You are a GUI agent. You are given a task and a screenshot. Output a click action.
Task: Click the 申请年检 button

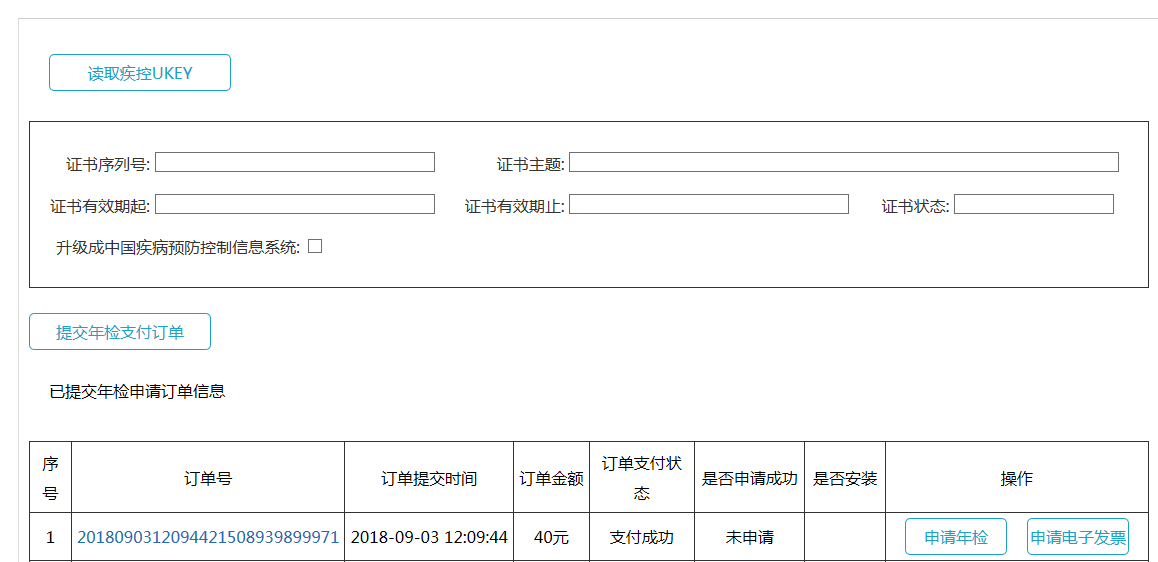pyautogui.click(x=955, y=537)
